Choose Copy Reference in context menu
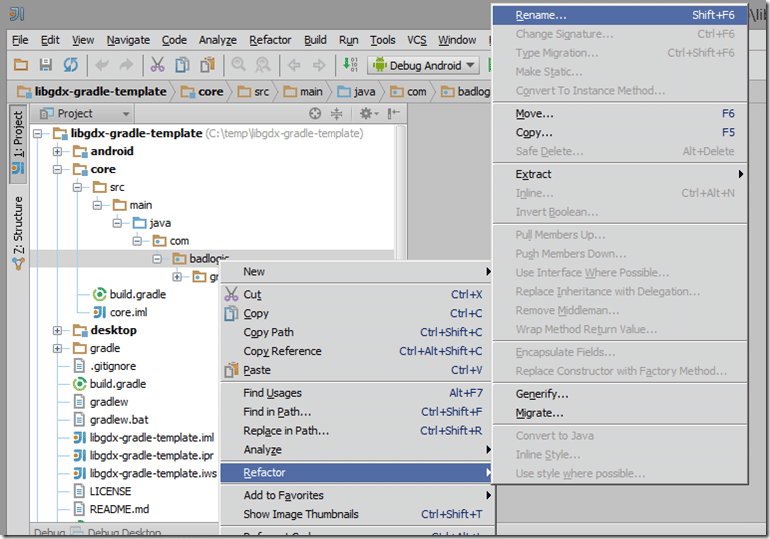This screenshot has width=770, height=539. (x=356, y=351)
